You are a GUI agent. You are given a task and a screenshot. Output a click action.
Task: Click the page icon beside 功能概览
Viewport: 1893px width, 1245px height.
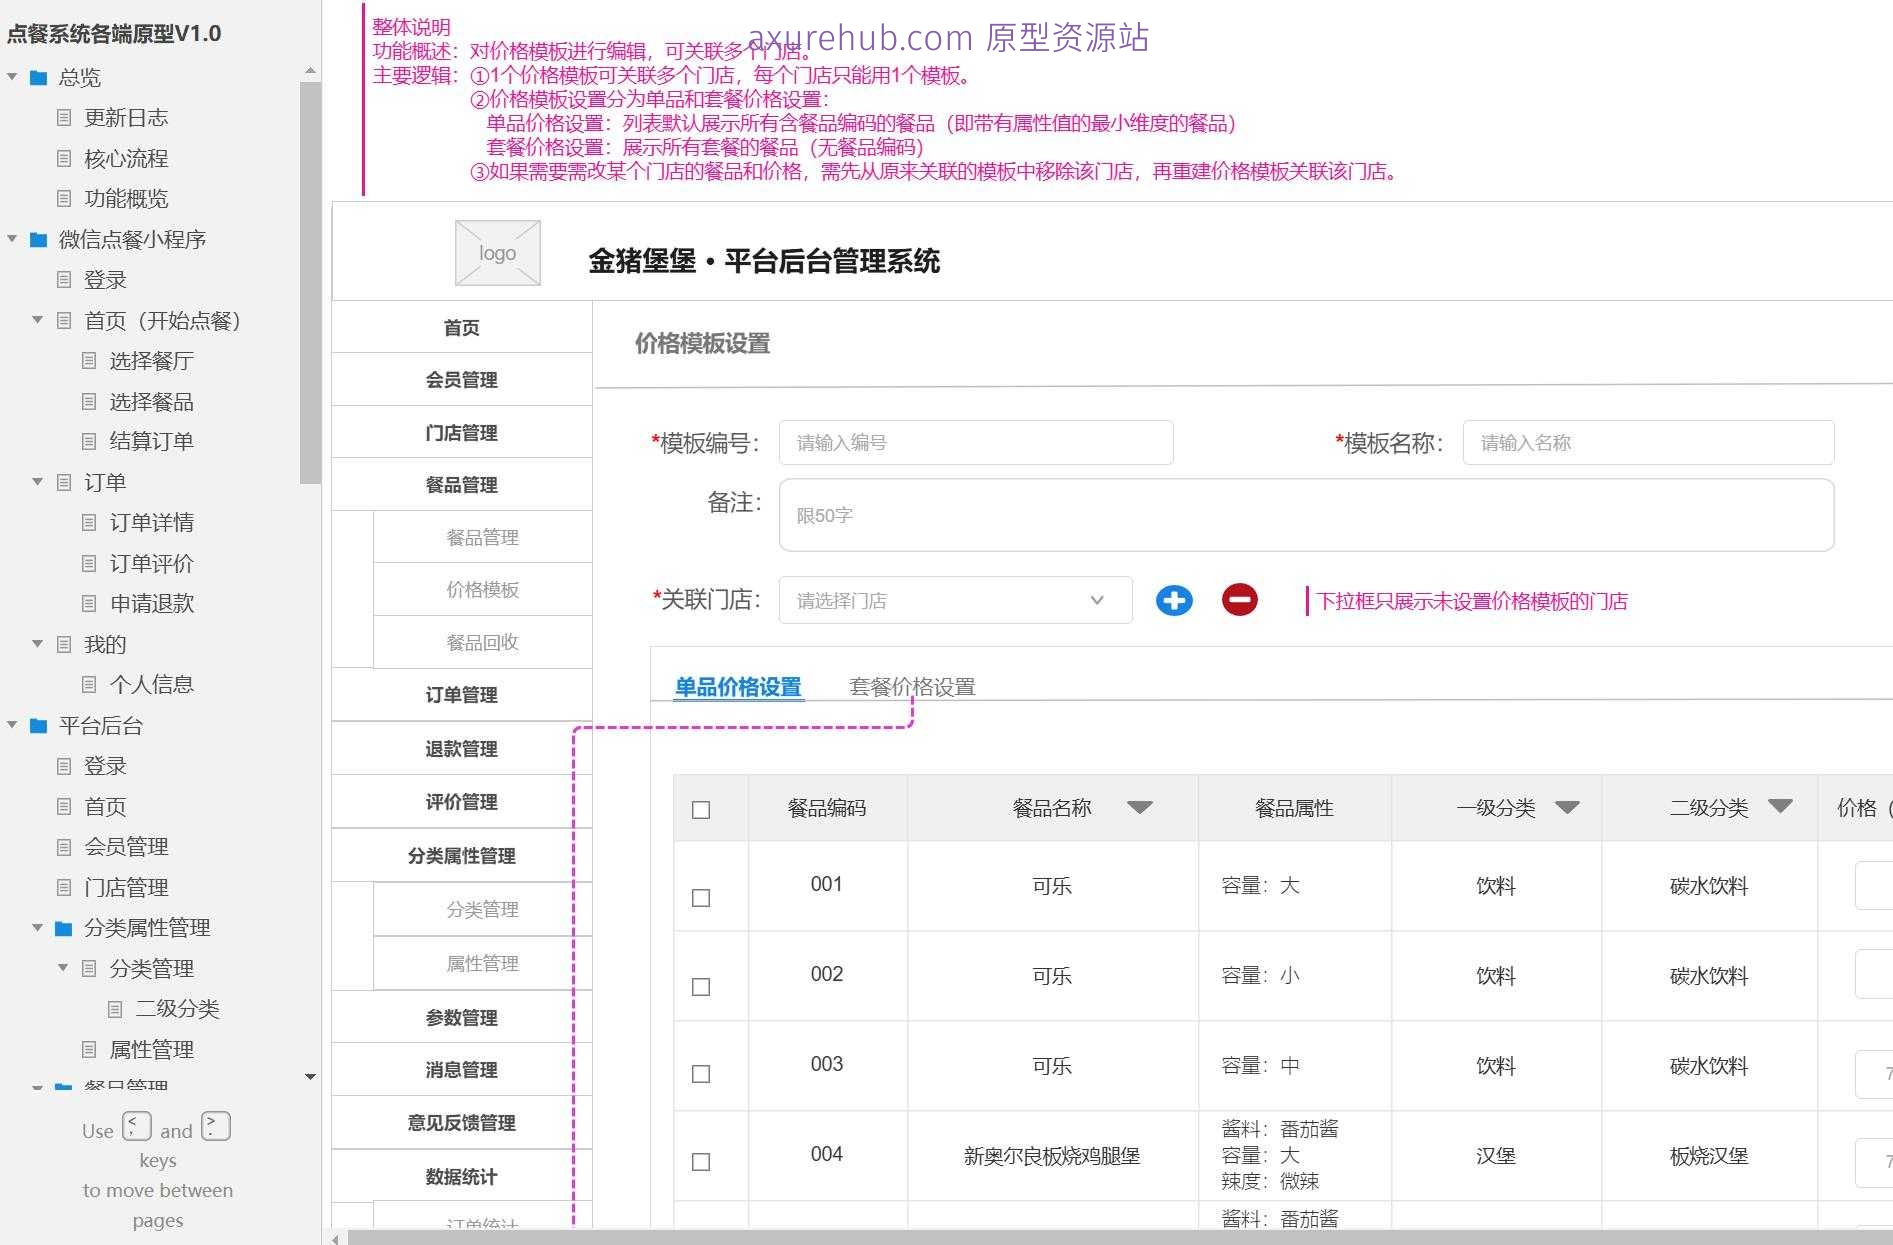[64, 198]
